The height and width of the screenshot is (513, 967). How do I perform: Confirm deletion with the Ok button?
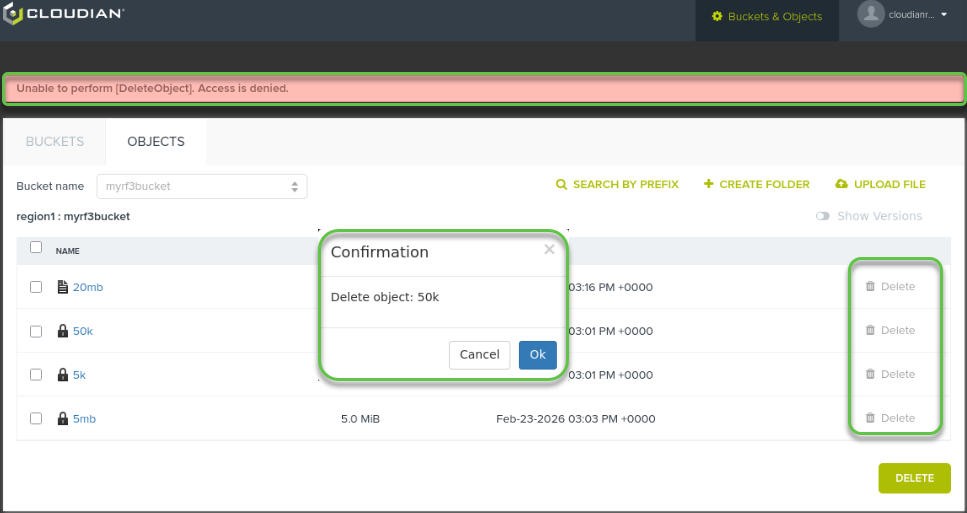point(537,355)
